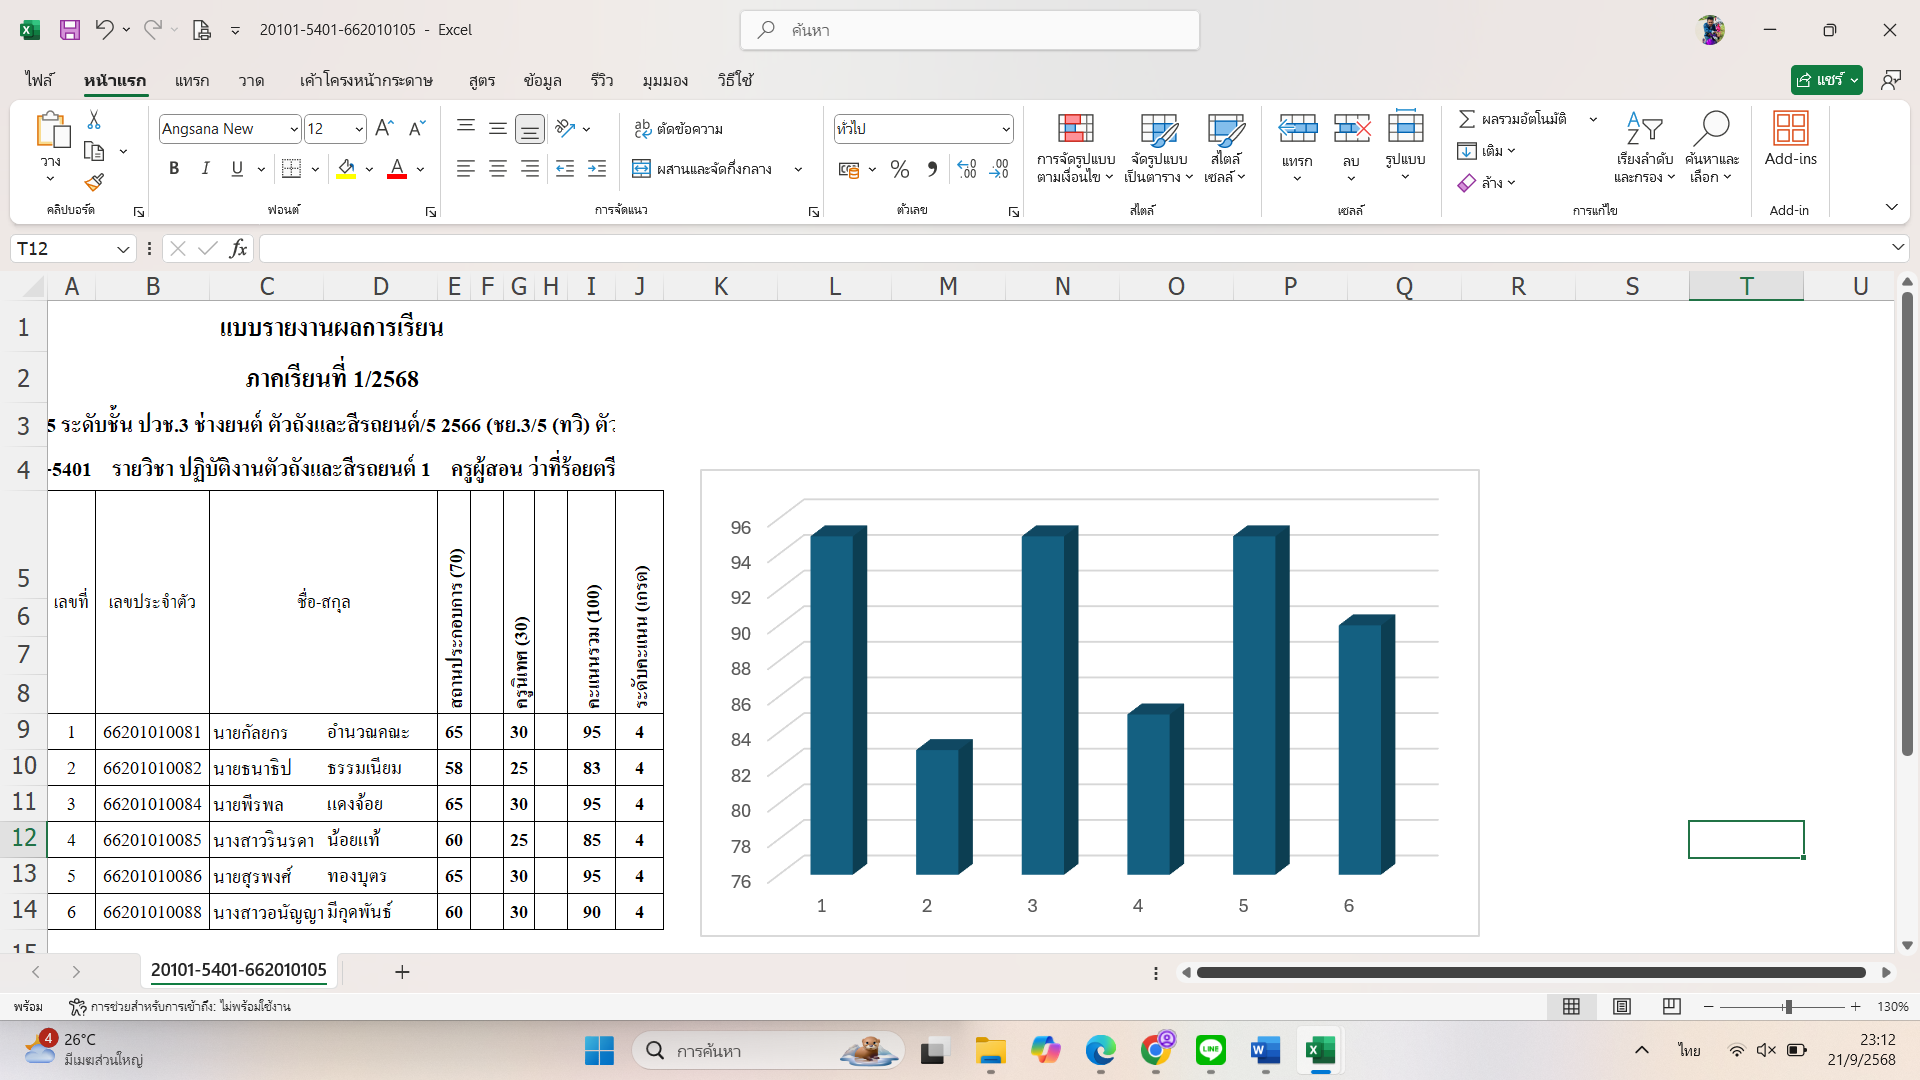Viewport: 1920px width, 1080px height.
Task: Click the Increase Decimal icon
Action: pyautogui.click(x=966, y=169)
